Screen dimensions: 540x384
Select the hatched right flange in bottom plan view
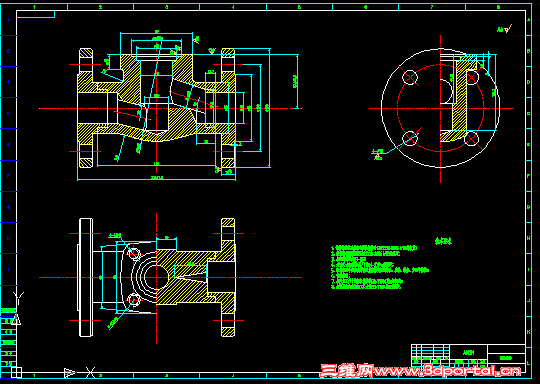pos(228,277)
